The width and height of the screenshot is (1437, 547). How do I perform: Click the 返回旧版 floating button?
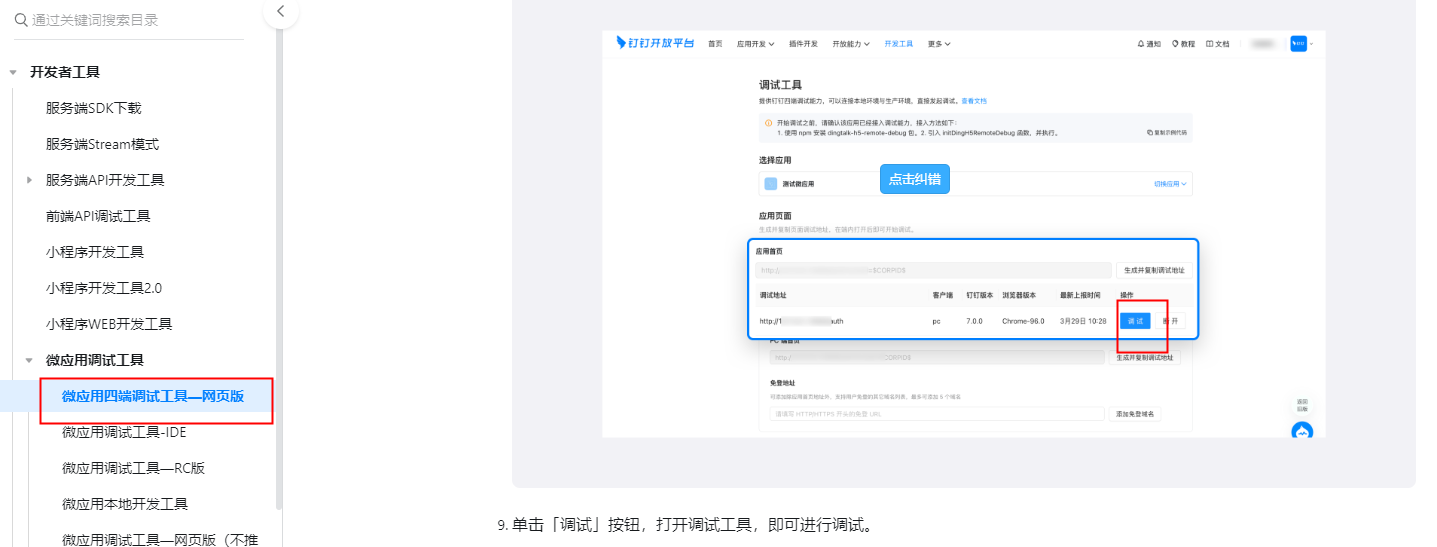(x=1302, y=405)
